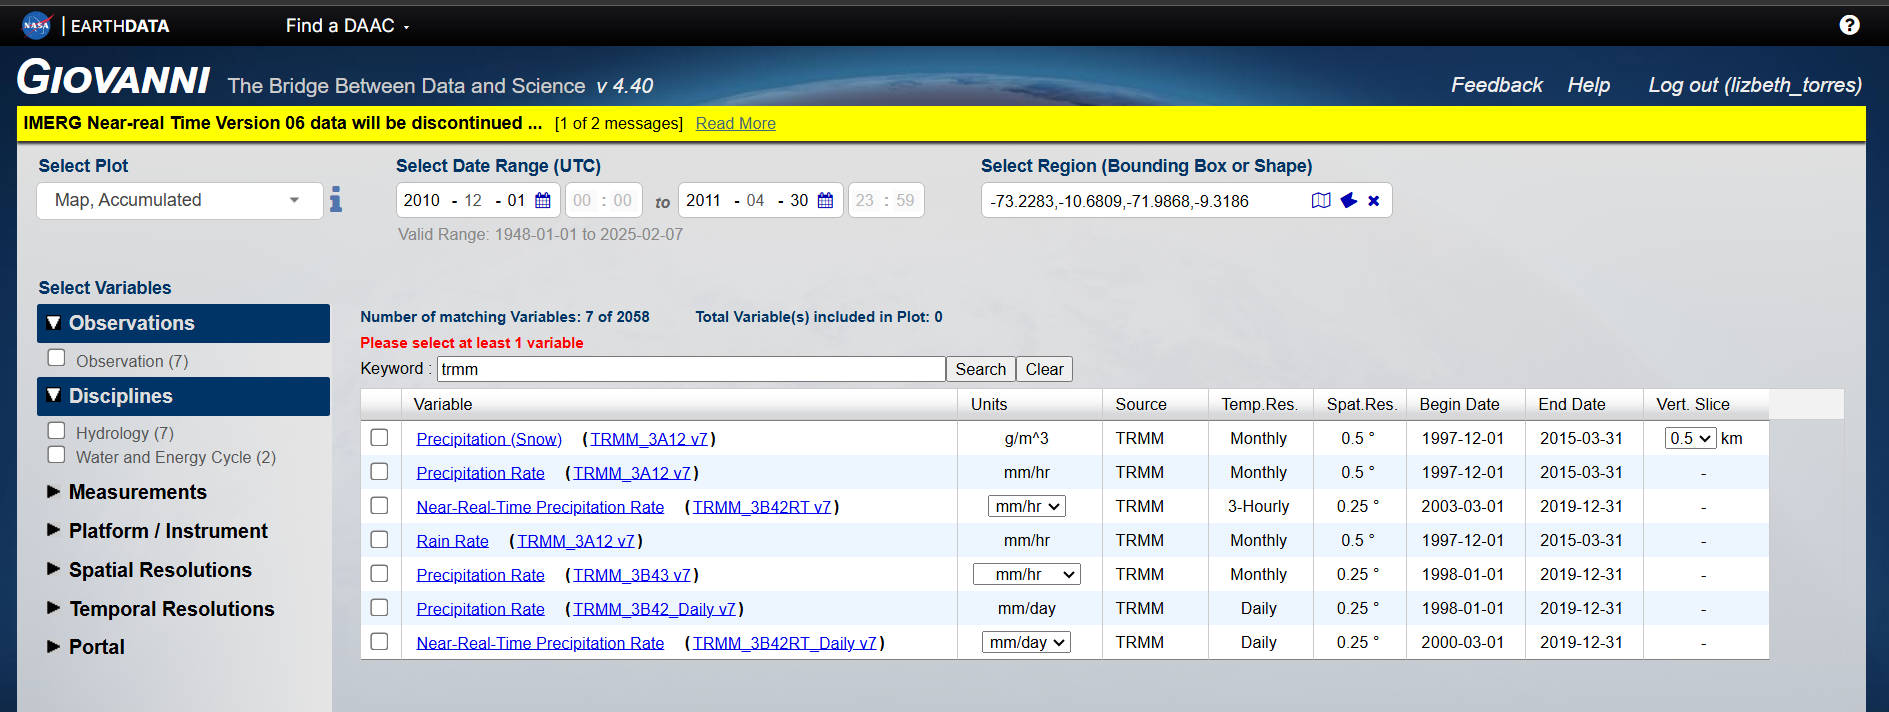Check the Precipitation Rate TRMM_3A12 v7 row

(x=379, y=472)
